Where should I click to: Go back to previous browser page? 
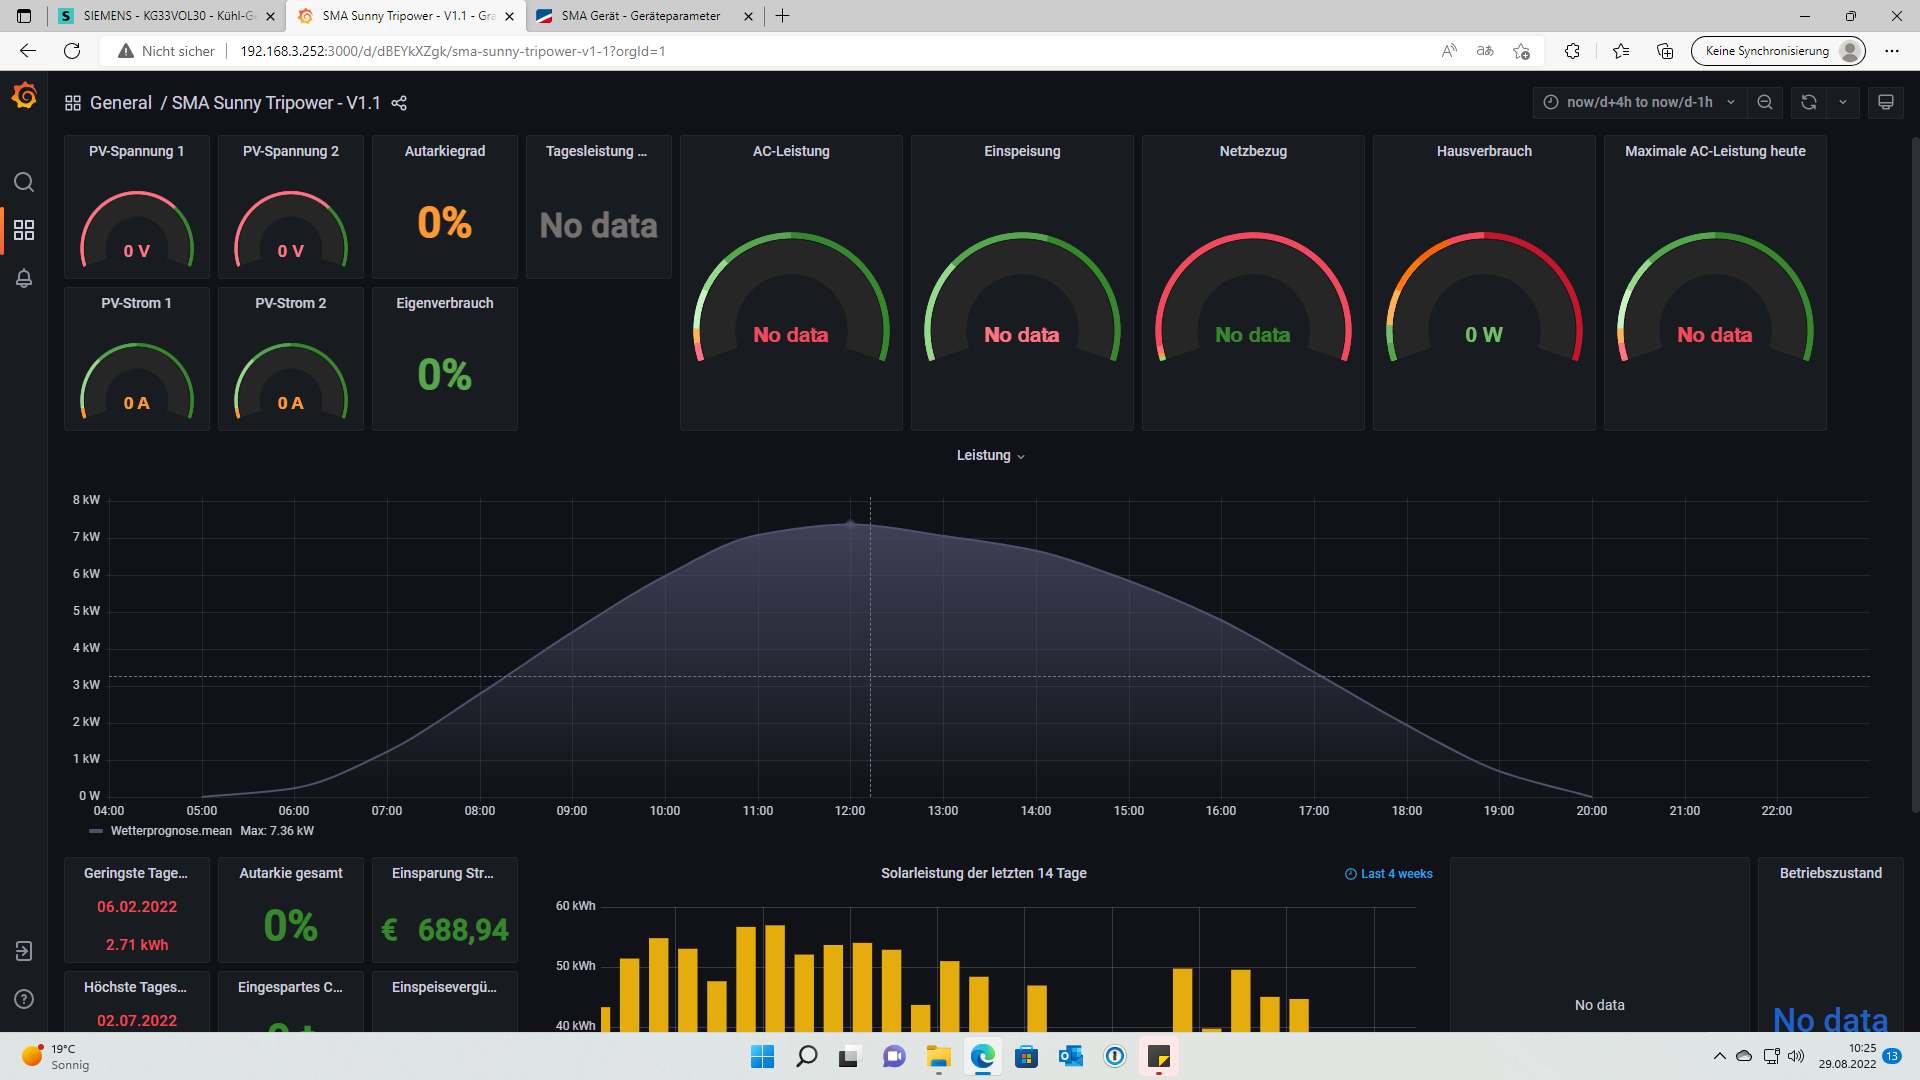coord(28,51)
